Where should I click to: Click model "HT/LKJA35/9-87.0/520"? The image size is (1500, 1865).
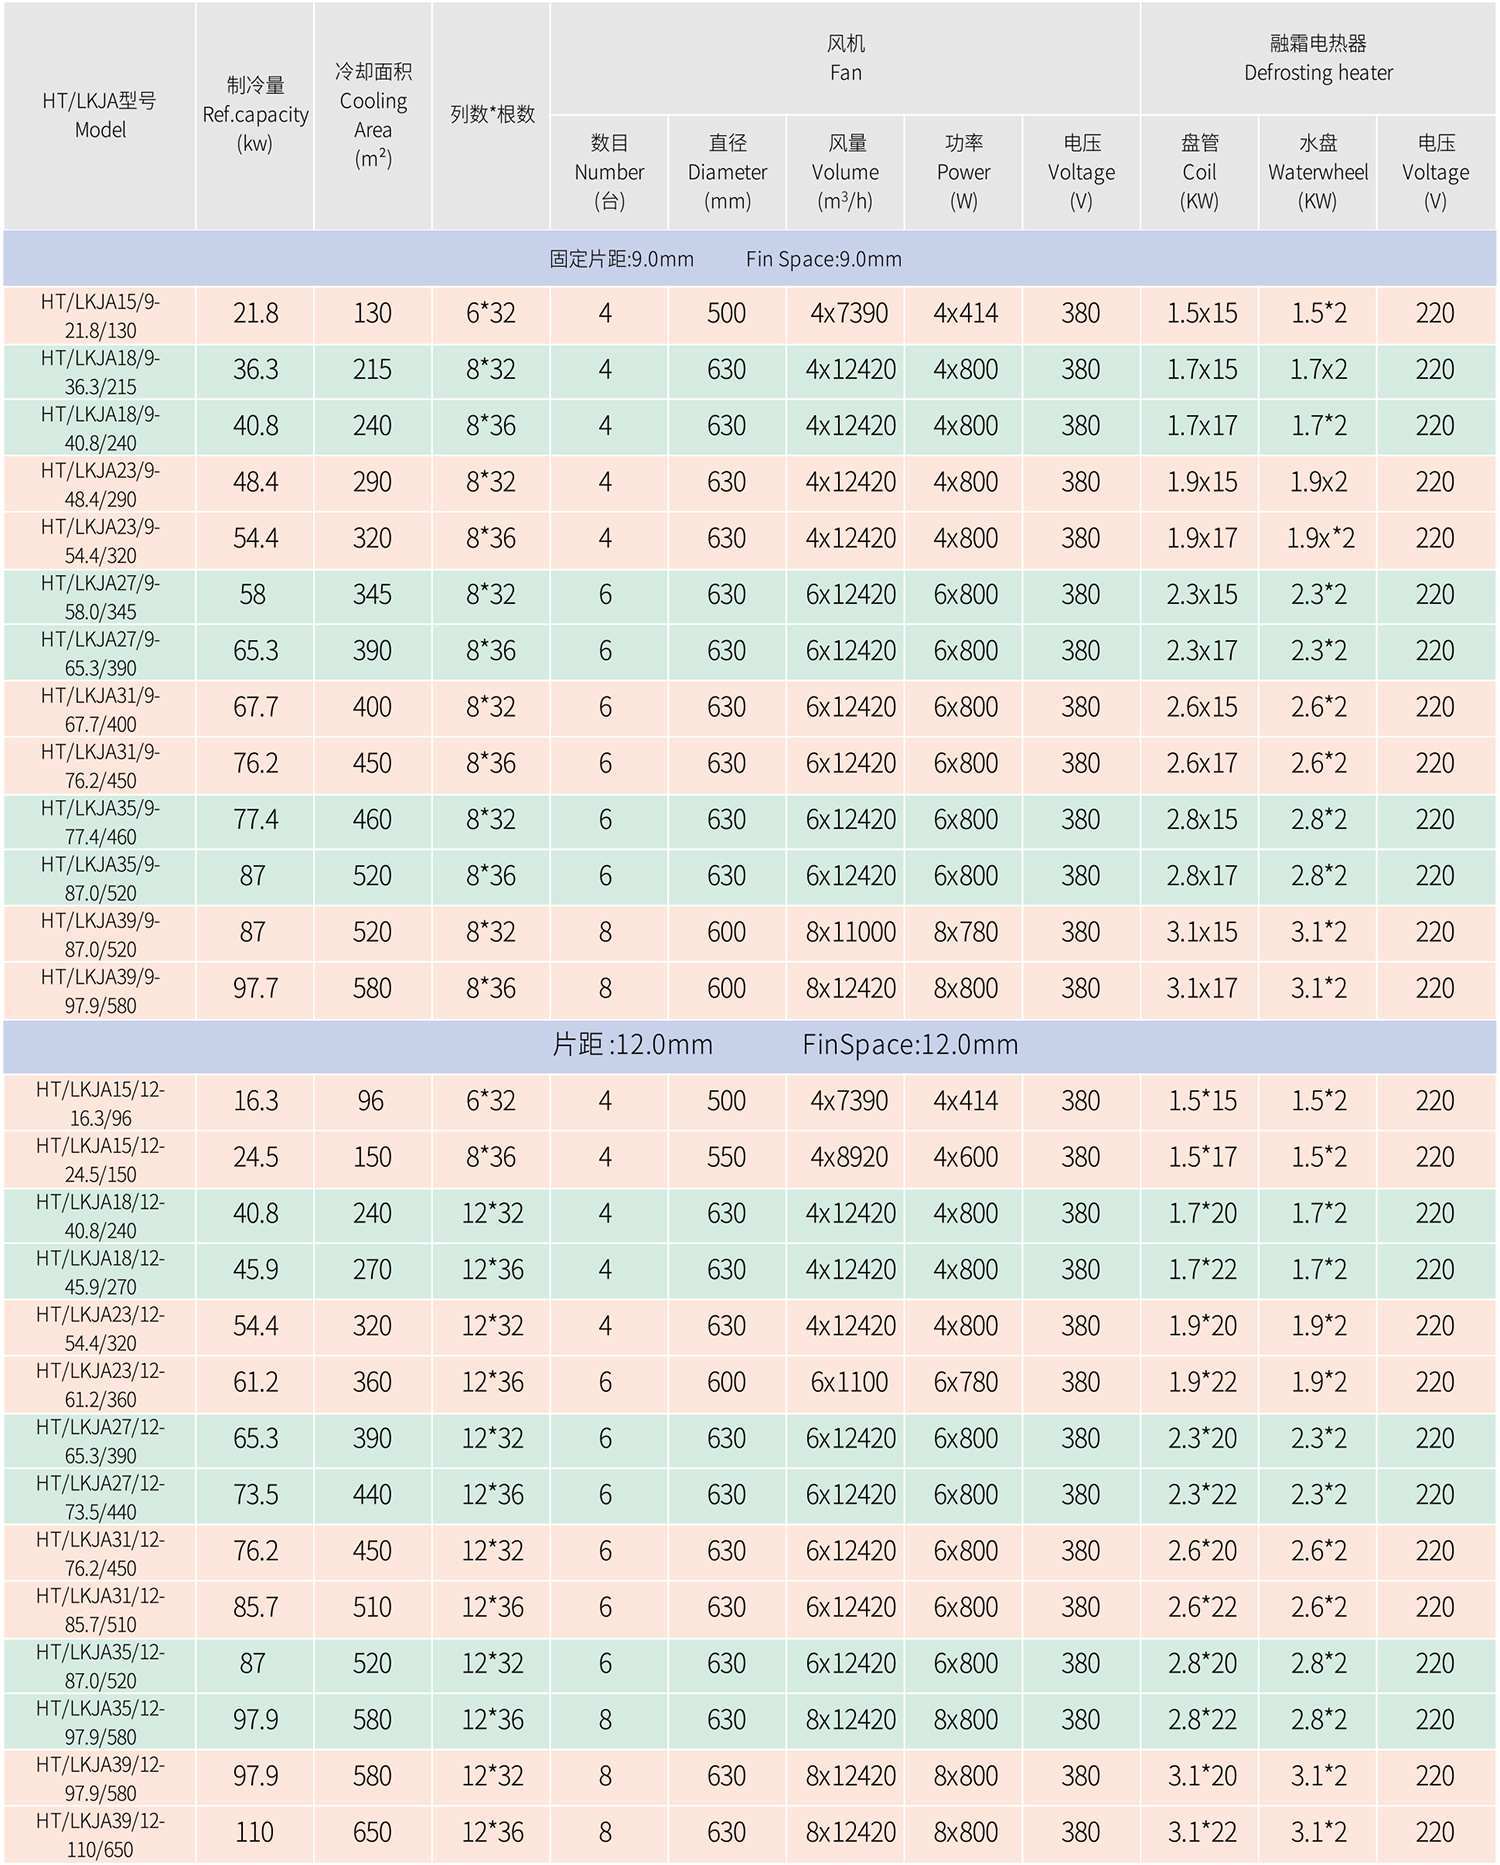pos(100,878)
